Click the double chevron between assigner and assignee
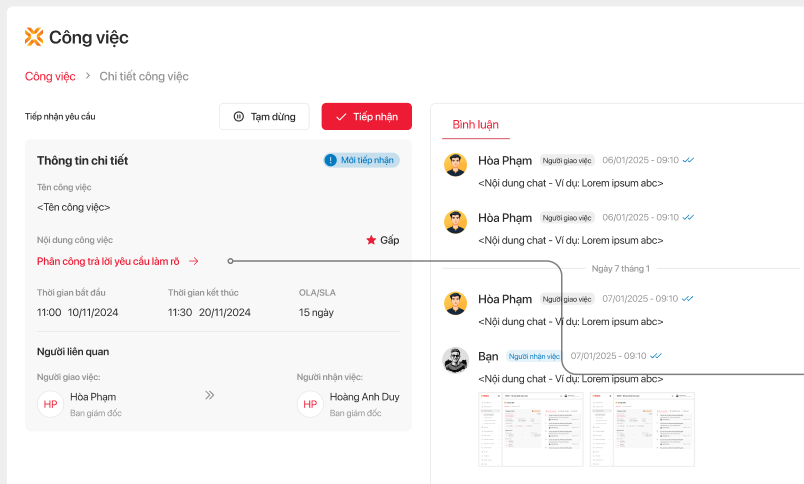The width and height of the screenshot is (804, 484). point(210,395)
